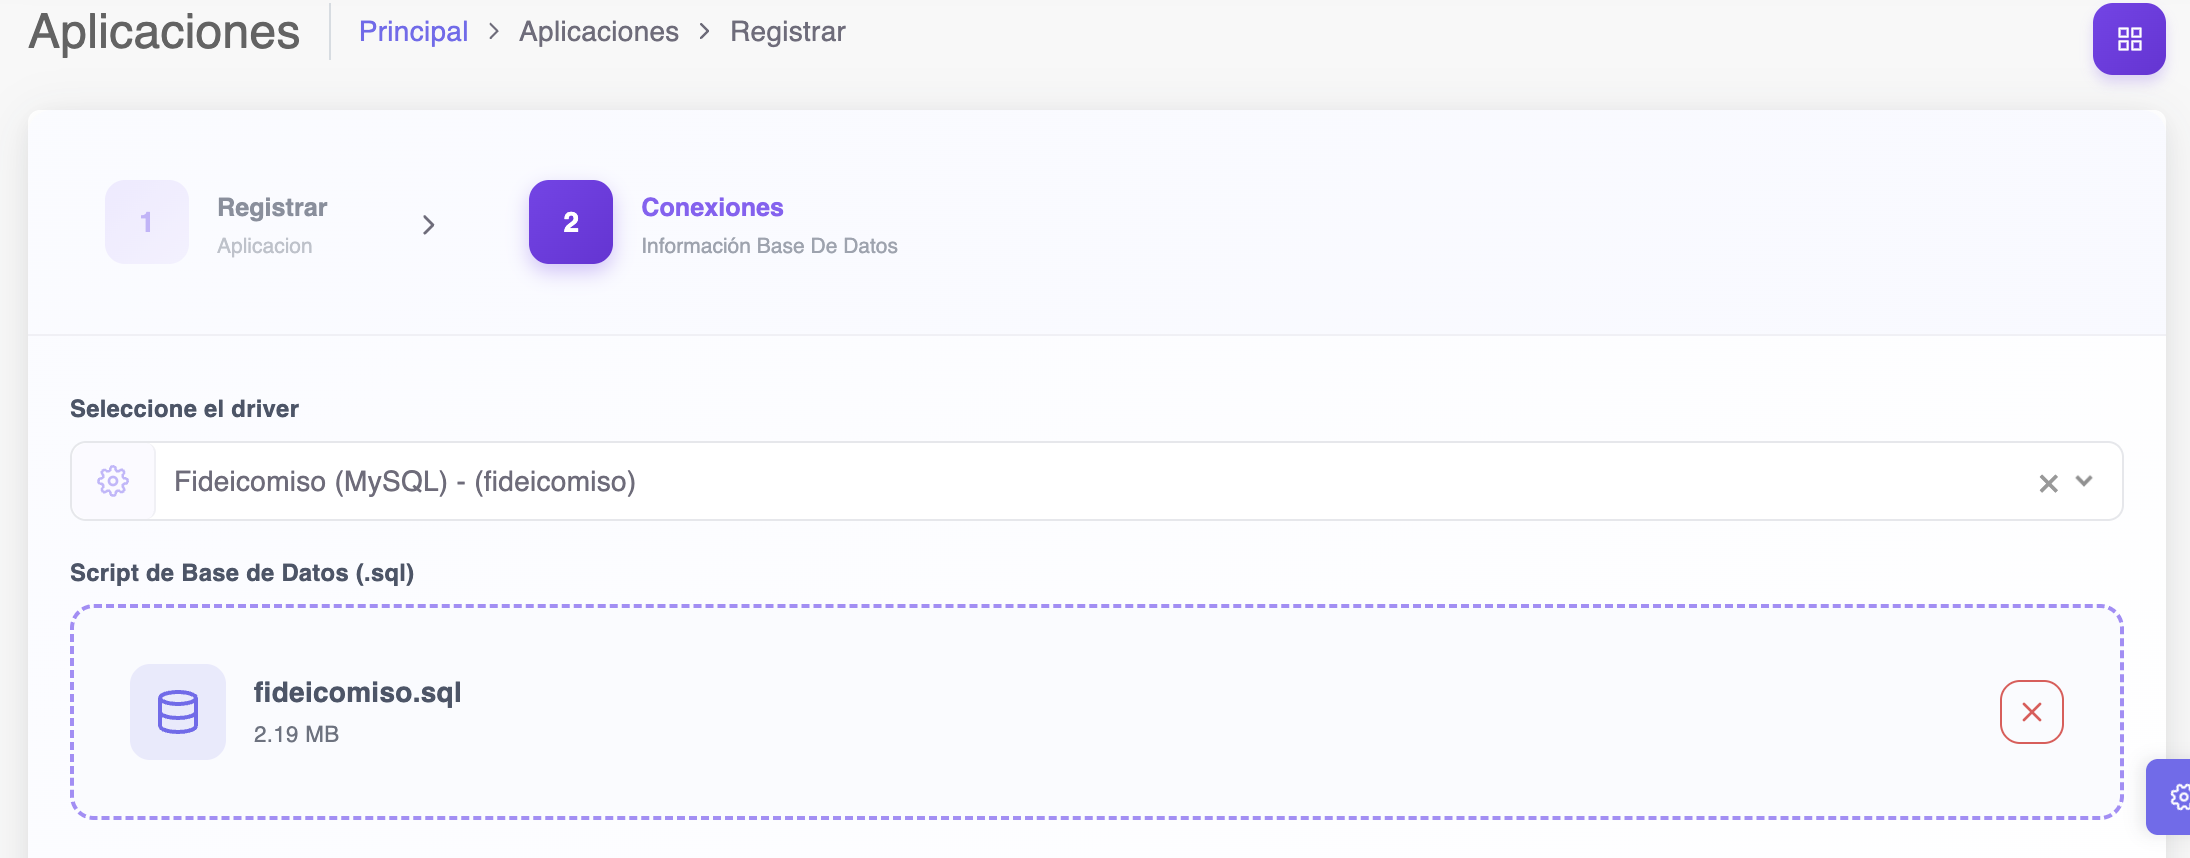Click the Información Base De Datos subtitle
This screenshot has height=858, width=2190.
pyautogui.click(x=769, y=246)
